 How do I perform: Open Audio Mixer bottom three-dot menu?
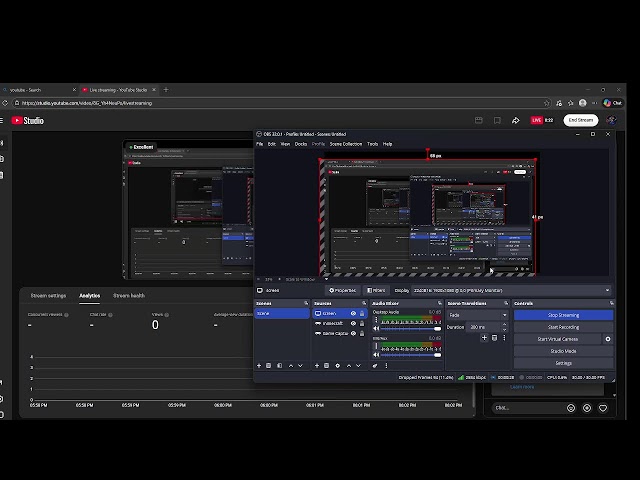[386, 366]
